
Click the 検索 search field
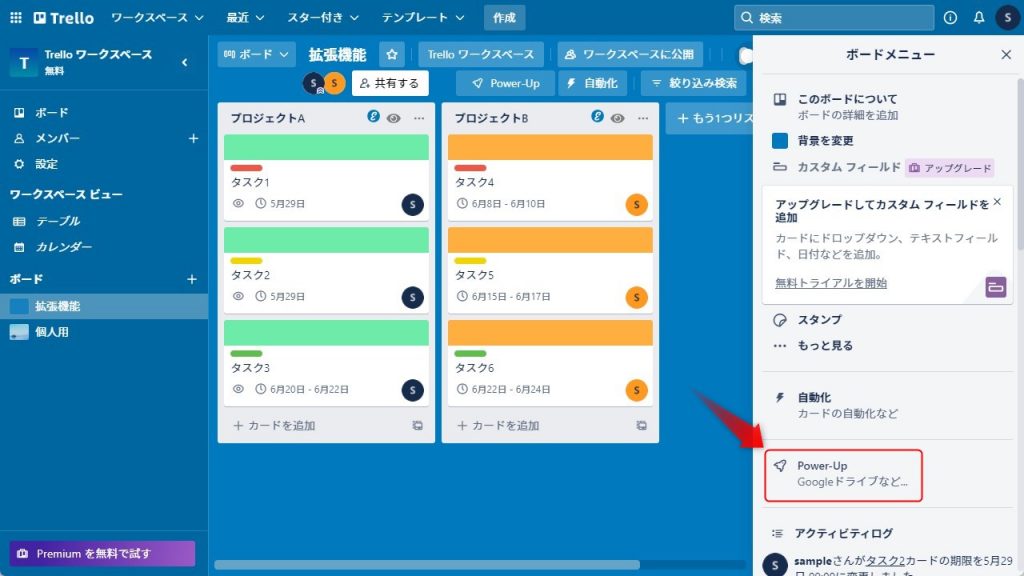[x=834, y=18]
